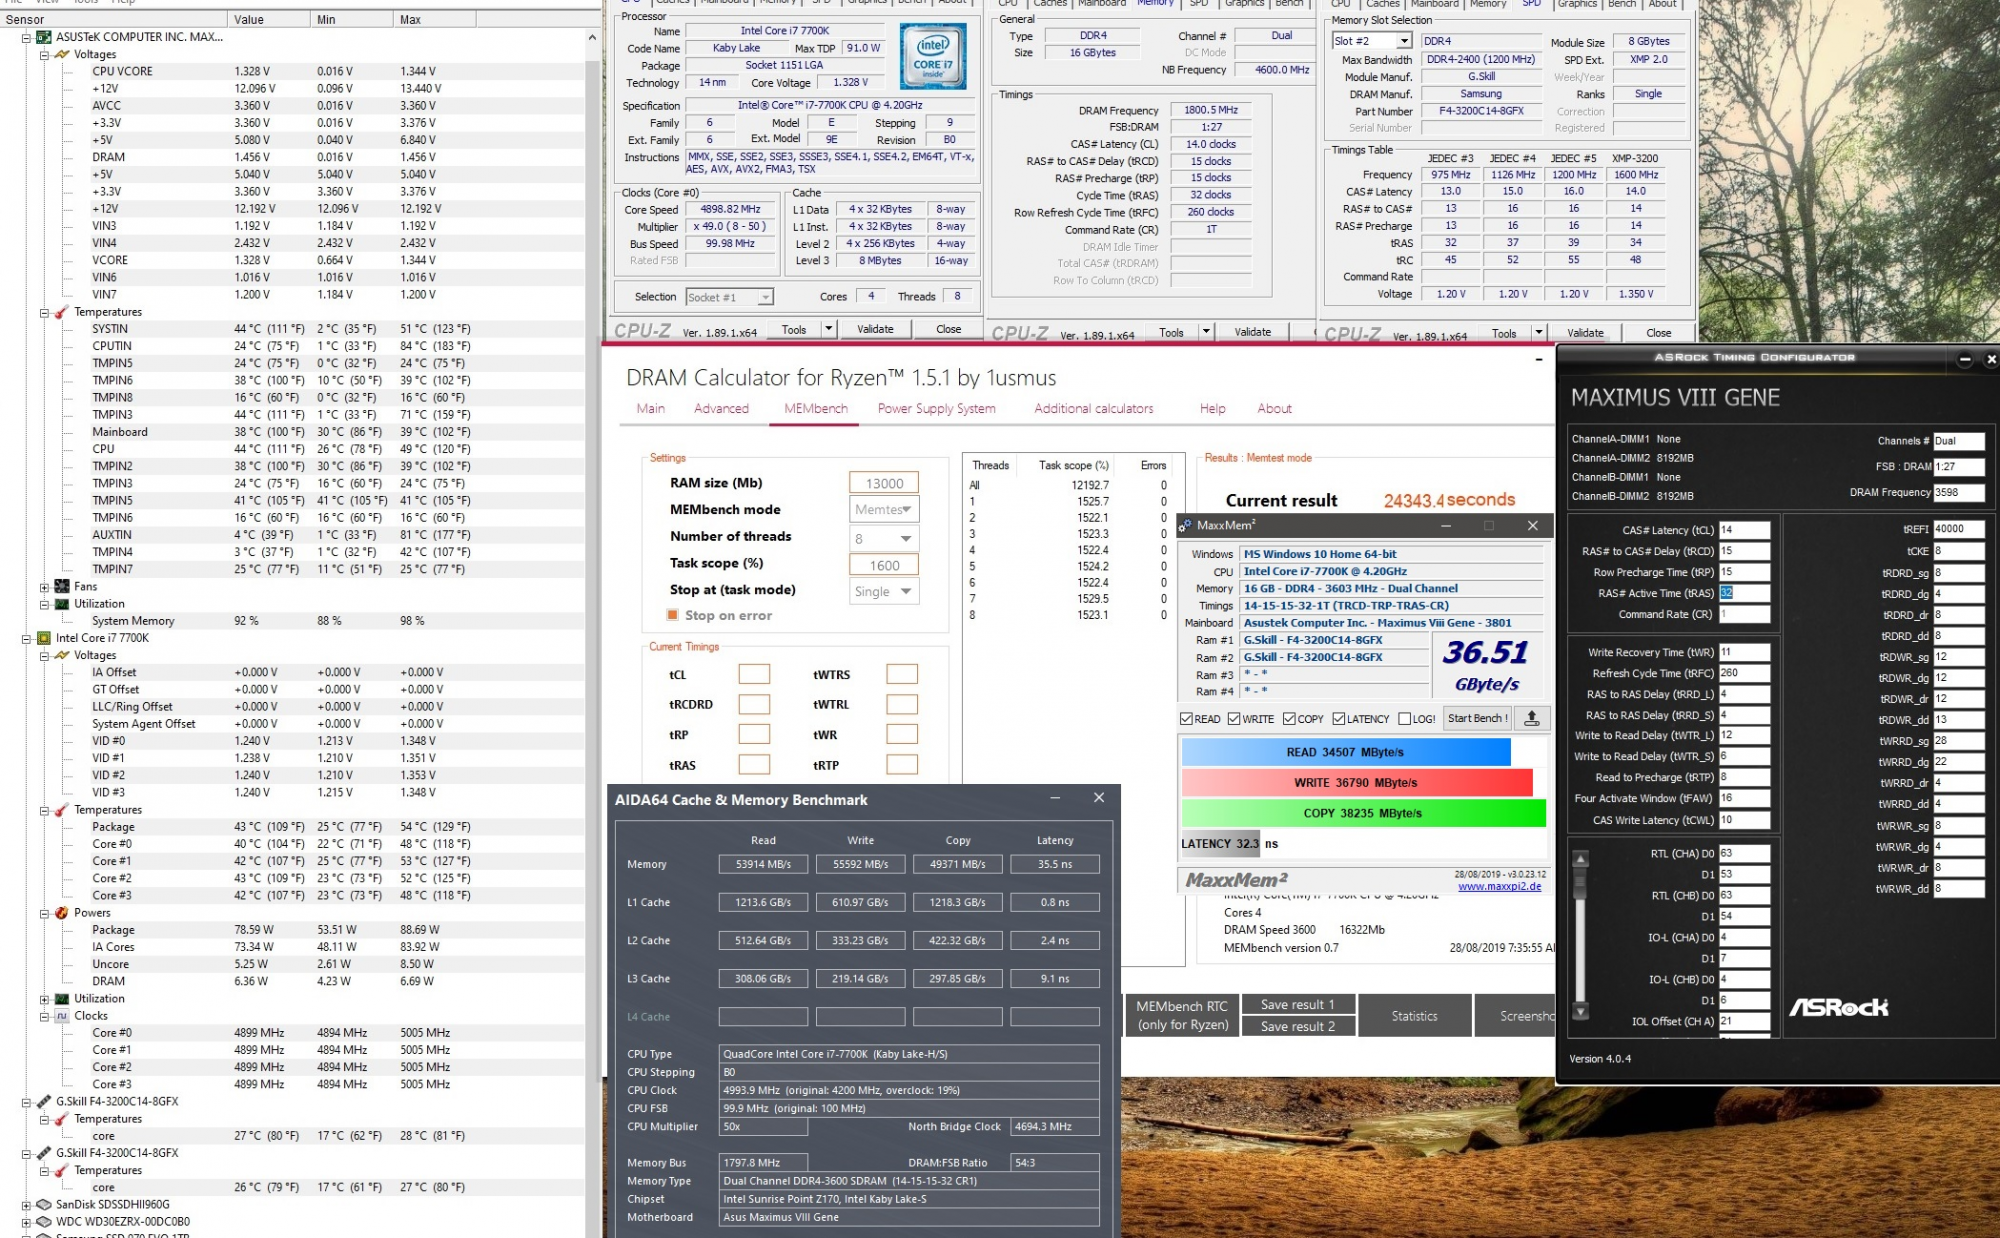This screenshot has height=1238, width=2000.
Task: Click the Fans icon in HWMonitor tree
Action: click(62, 587)
